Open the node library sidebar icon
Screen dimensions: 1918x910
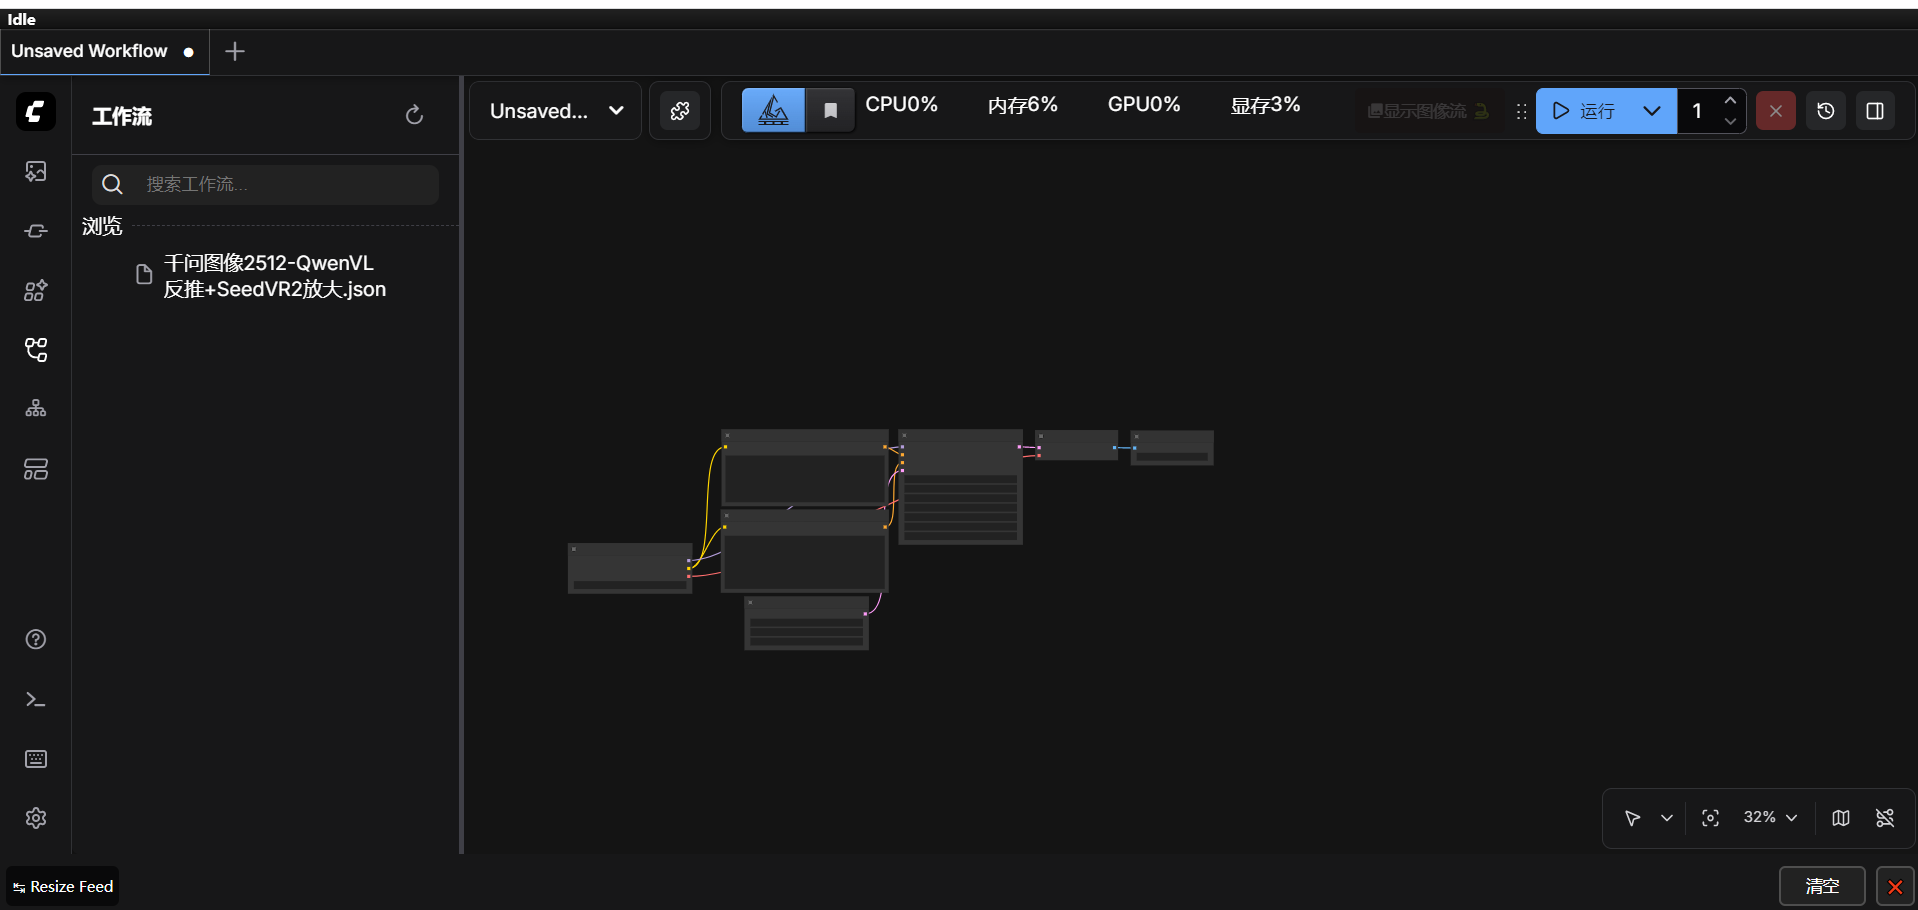coord(35,291)
